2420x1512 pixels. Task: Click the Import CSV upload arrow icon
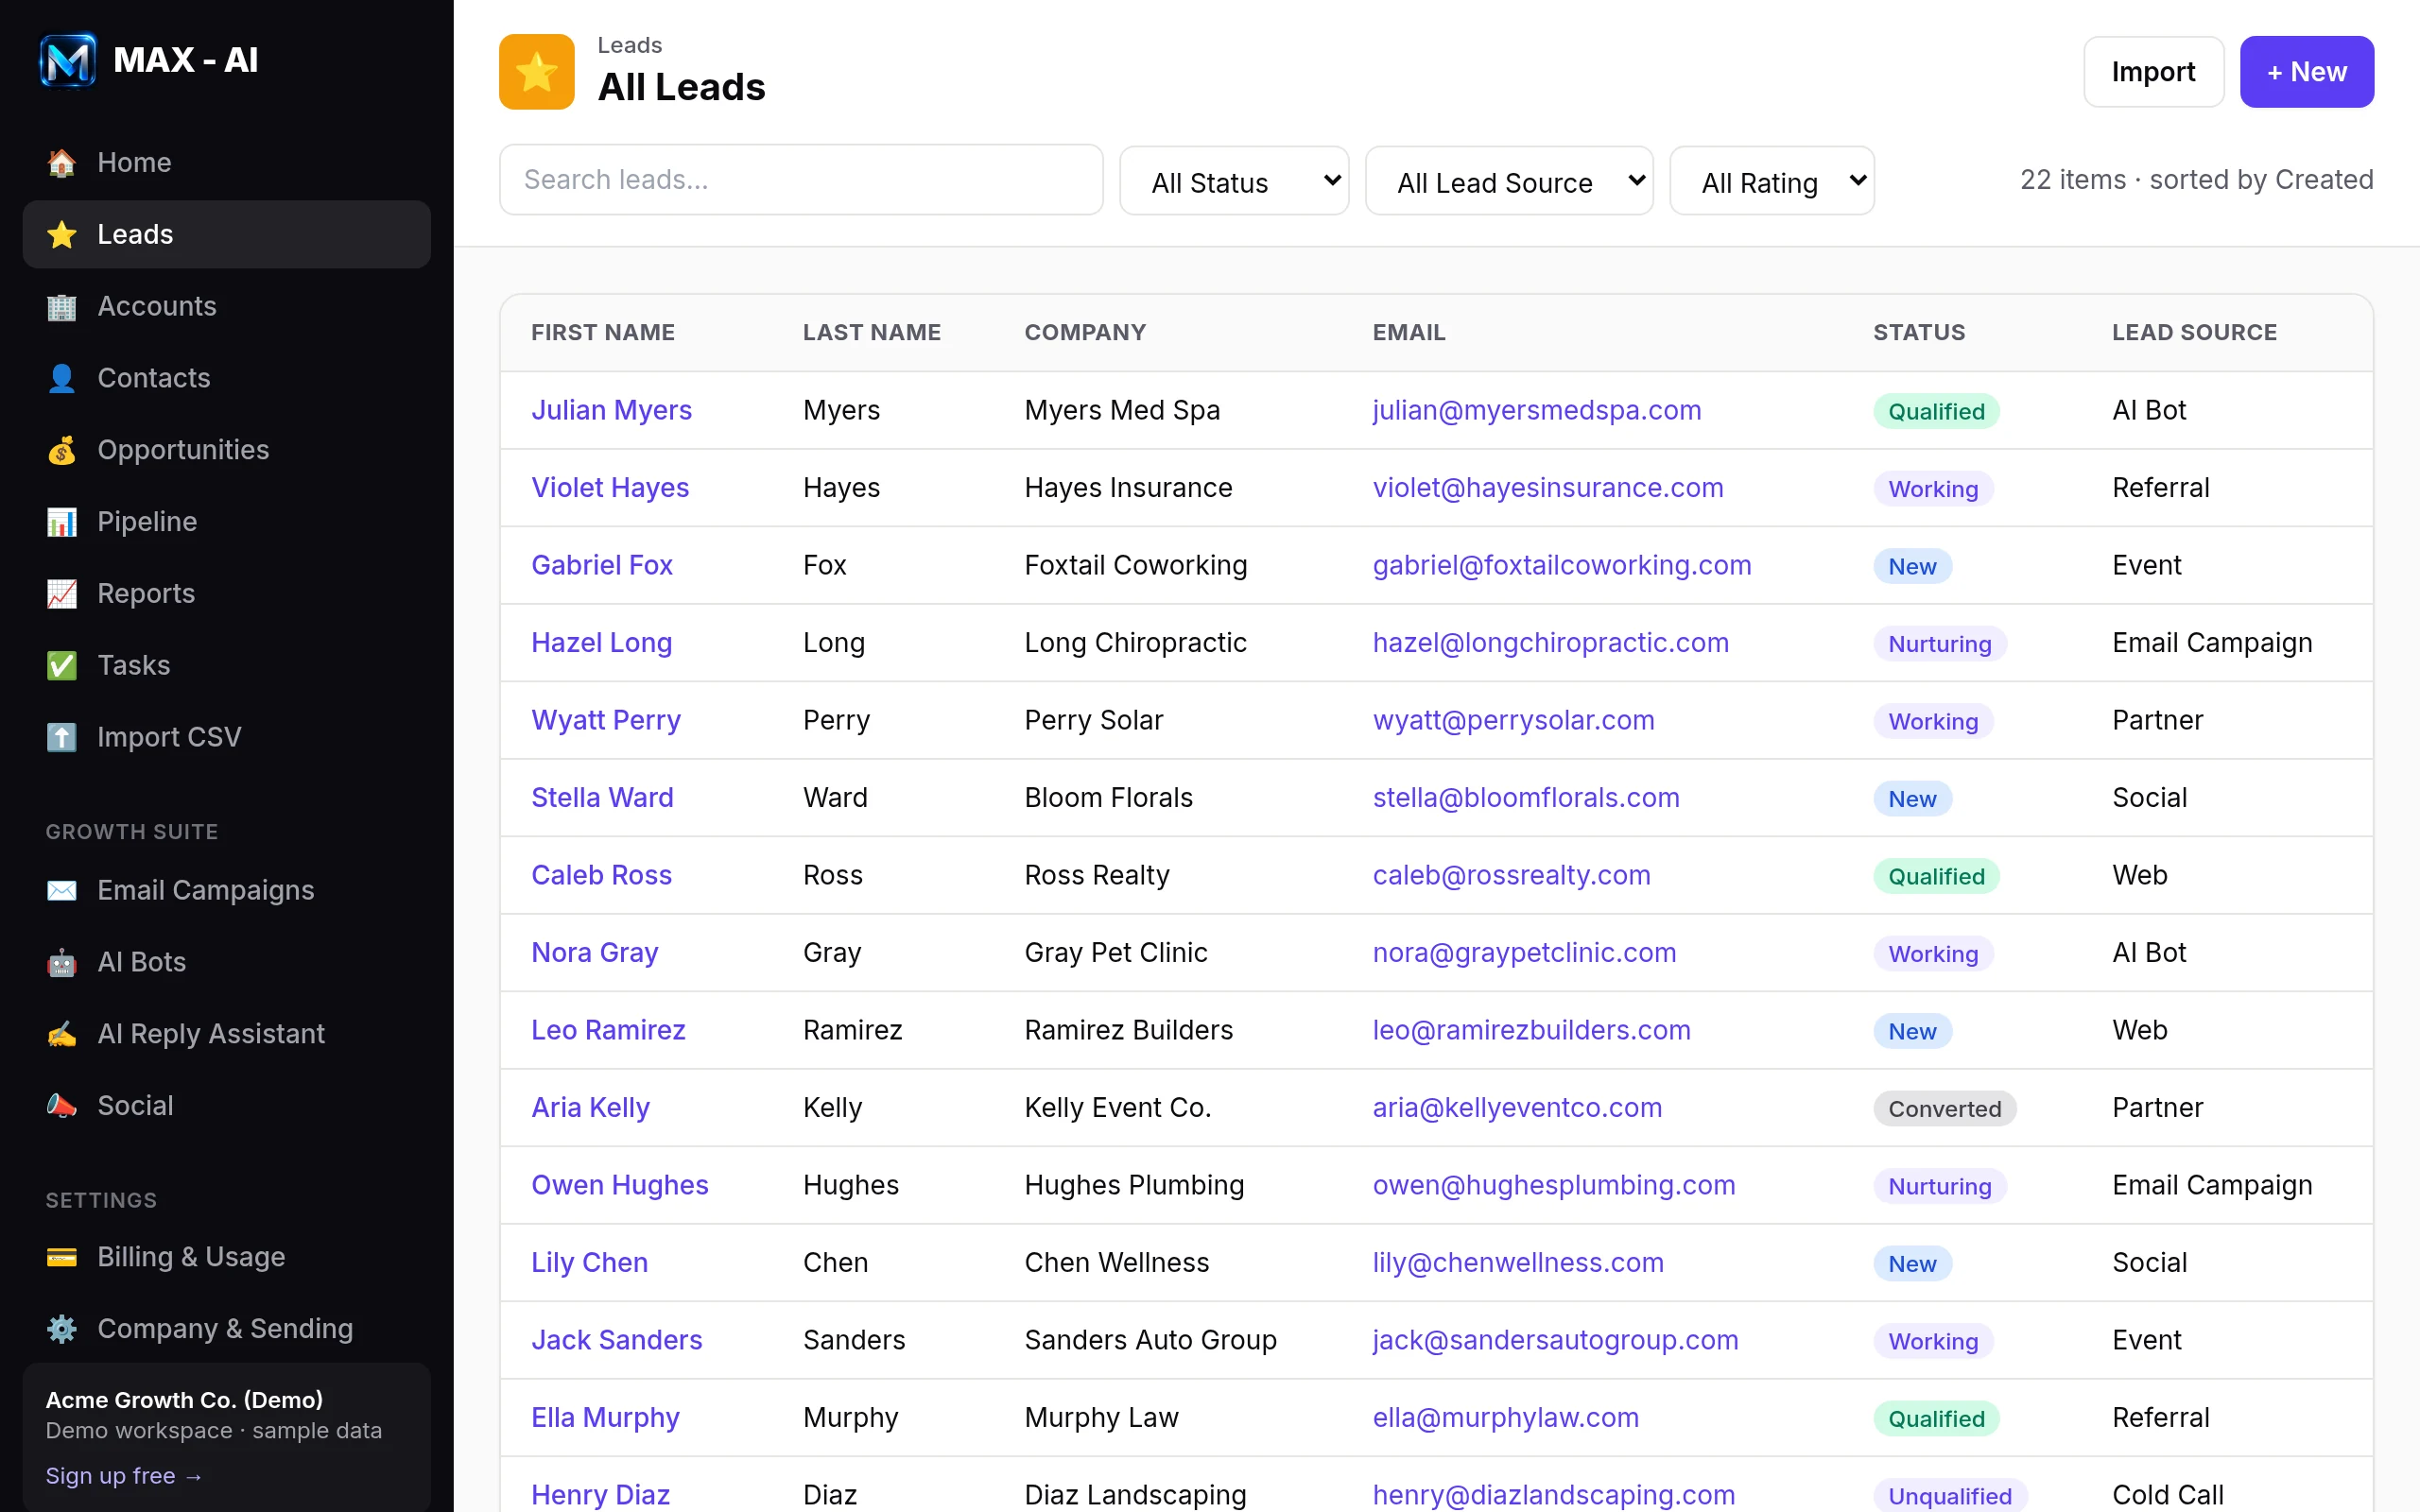tap(62, 737)
